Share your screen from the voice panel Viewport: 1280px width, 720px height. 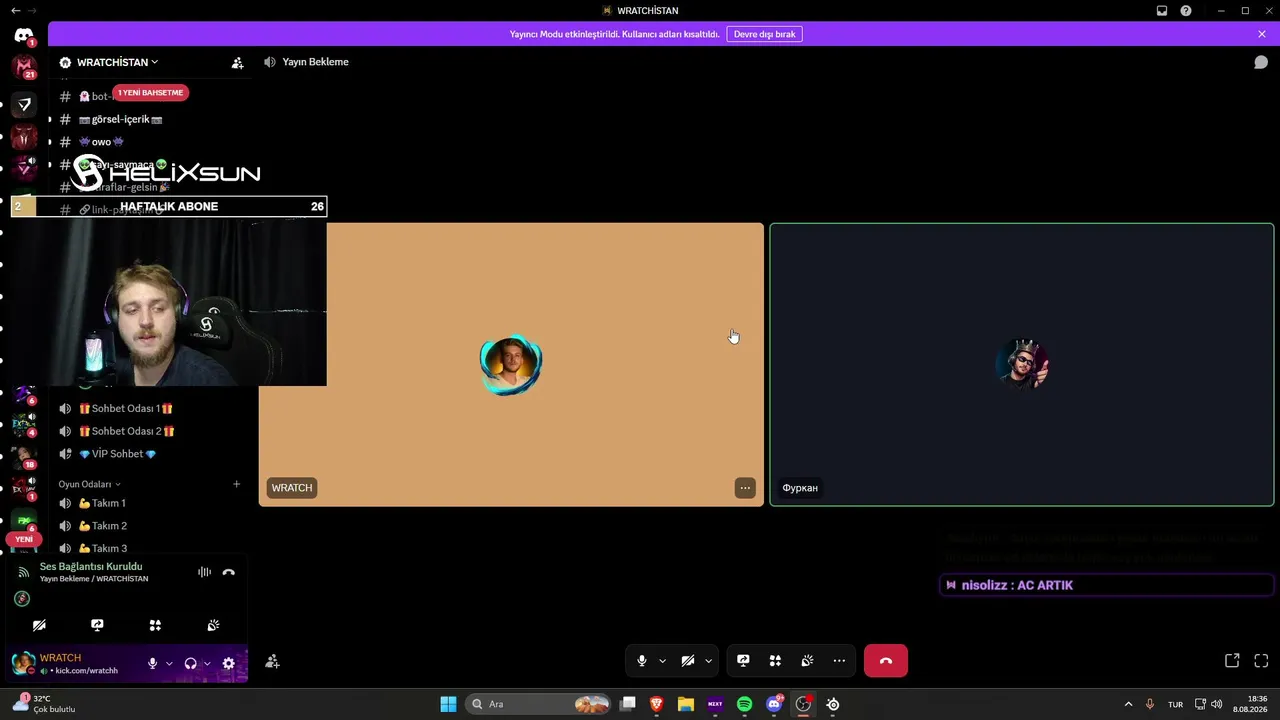pyautogui.click(x=97, y=625)
